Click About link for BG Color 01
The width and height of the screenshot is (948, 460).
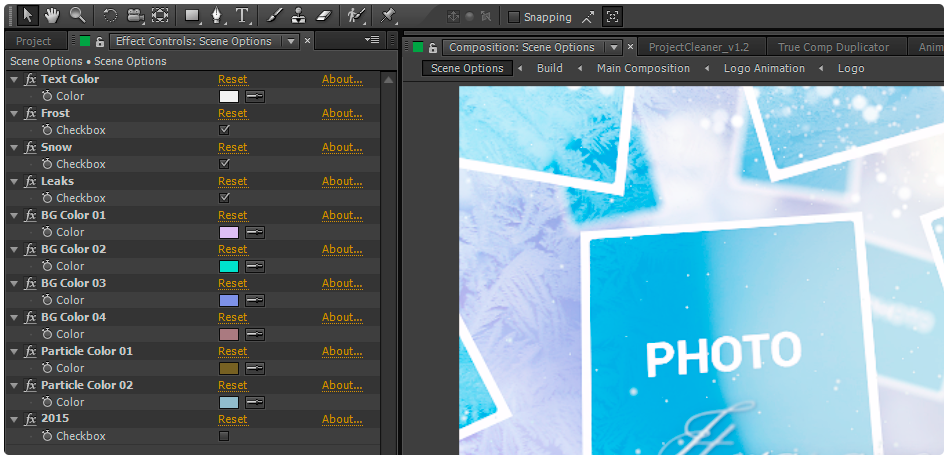click(x=342, y=215)
